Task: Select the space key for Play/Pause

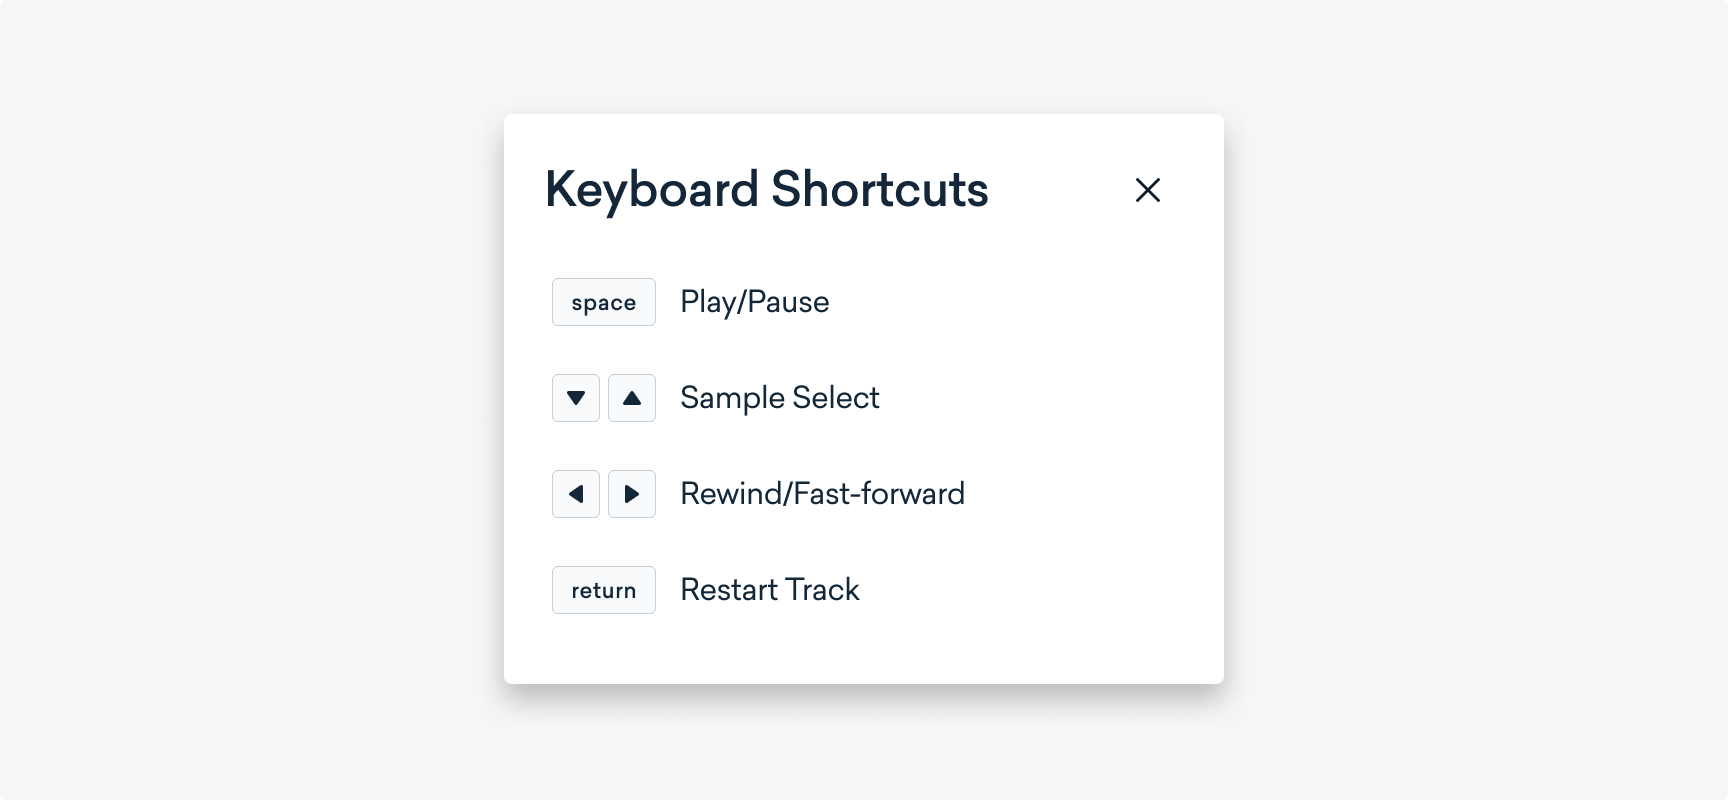Action: (x=604, y=301)
